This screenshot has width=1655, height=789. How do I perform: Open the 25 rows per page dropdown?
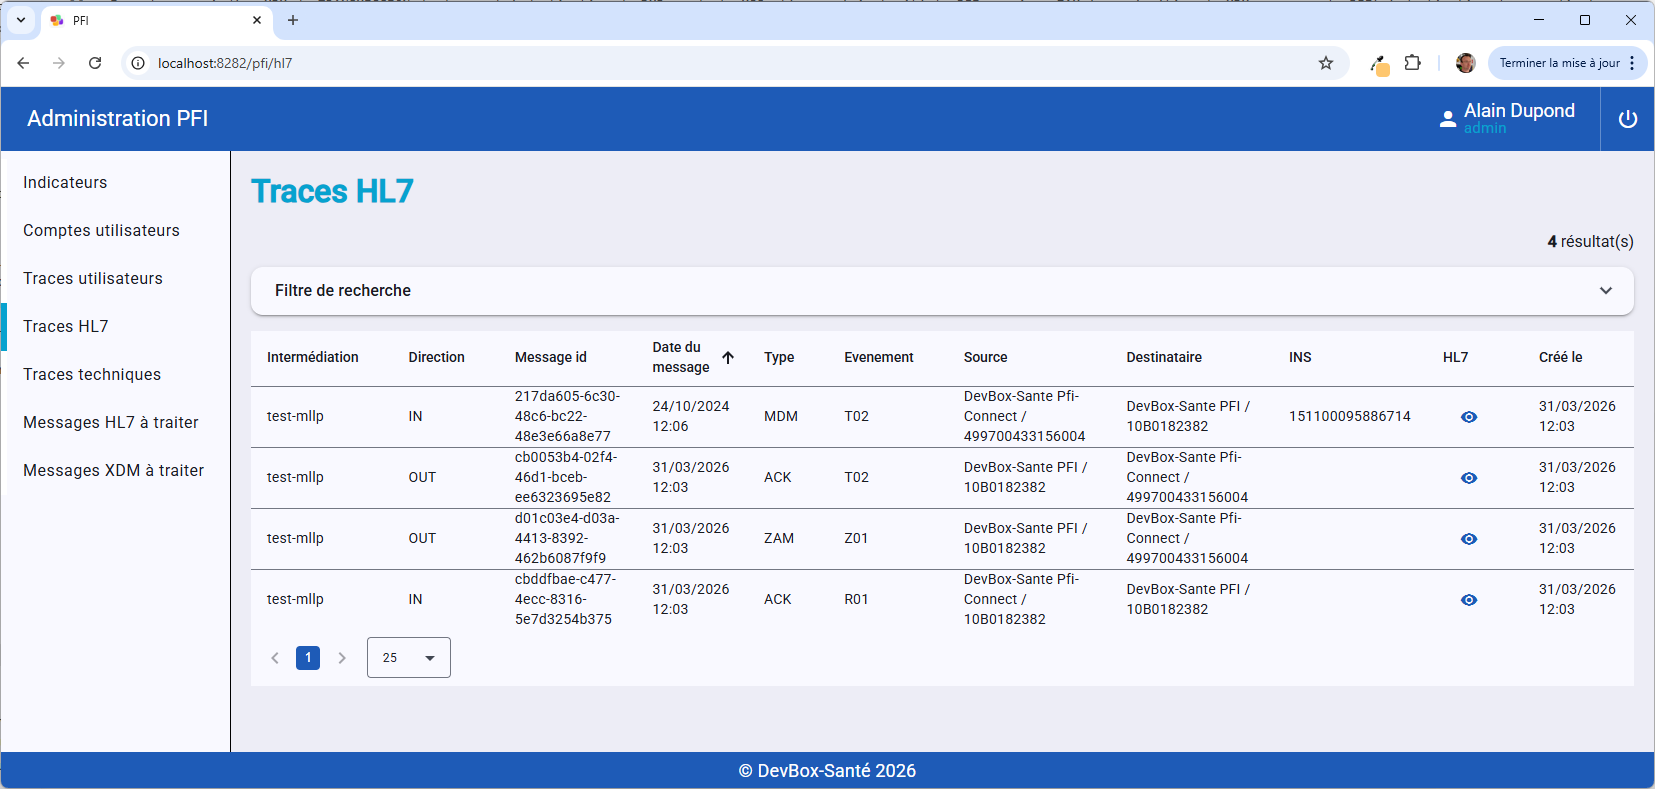[x=408, y=658]
